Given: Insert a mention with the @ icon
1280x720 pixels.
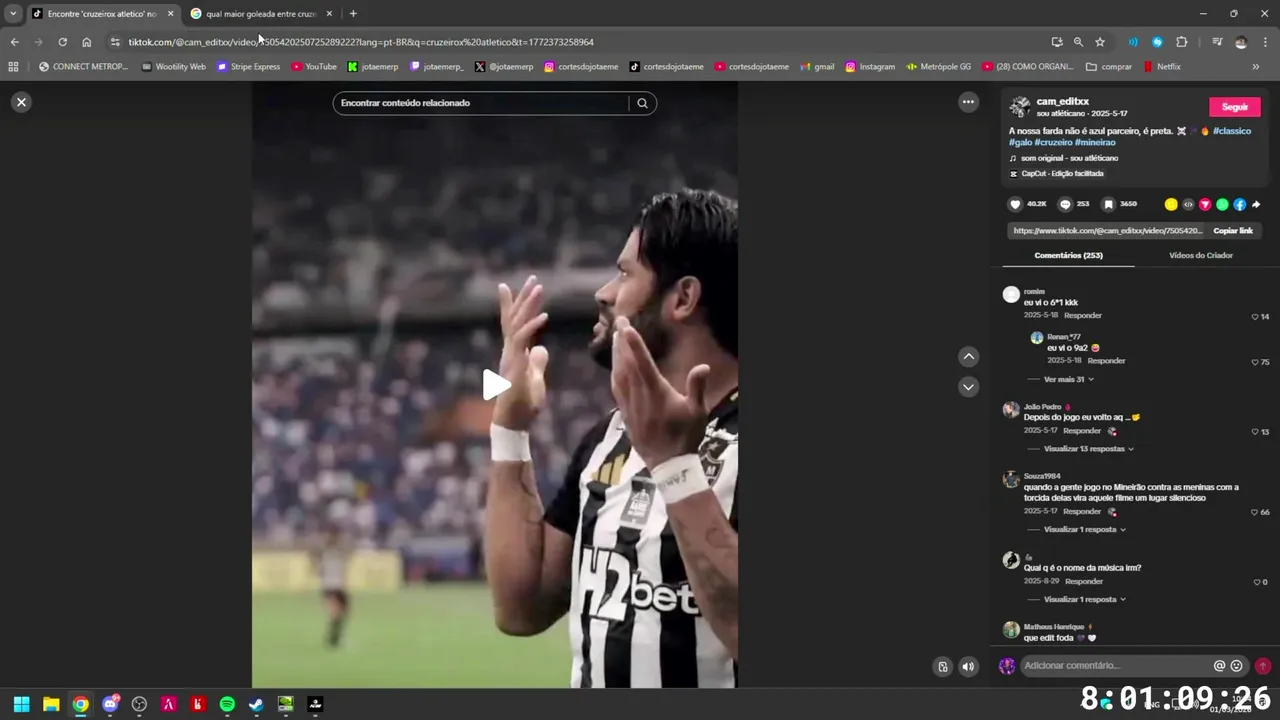Looking at the screenshot, I should click(x=1219, y=666).
